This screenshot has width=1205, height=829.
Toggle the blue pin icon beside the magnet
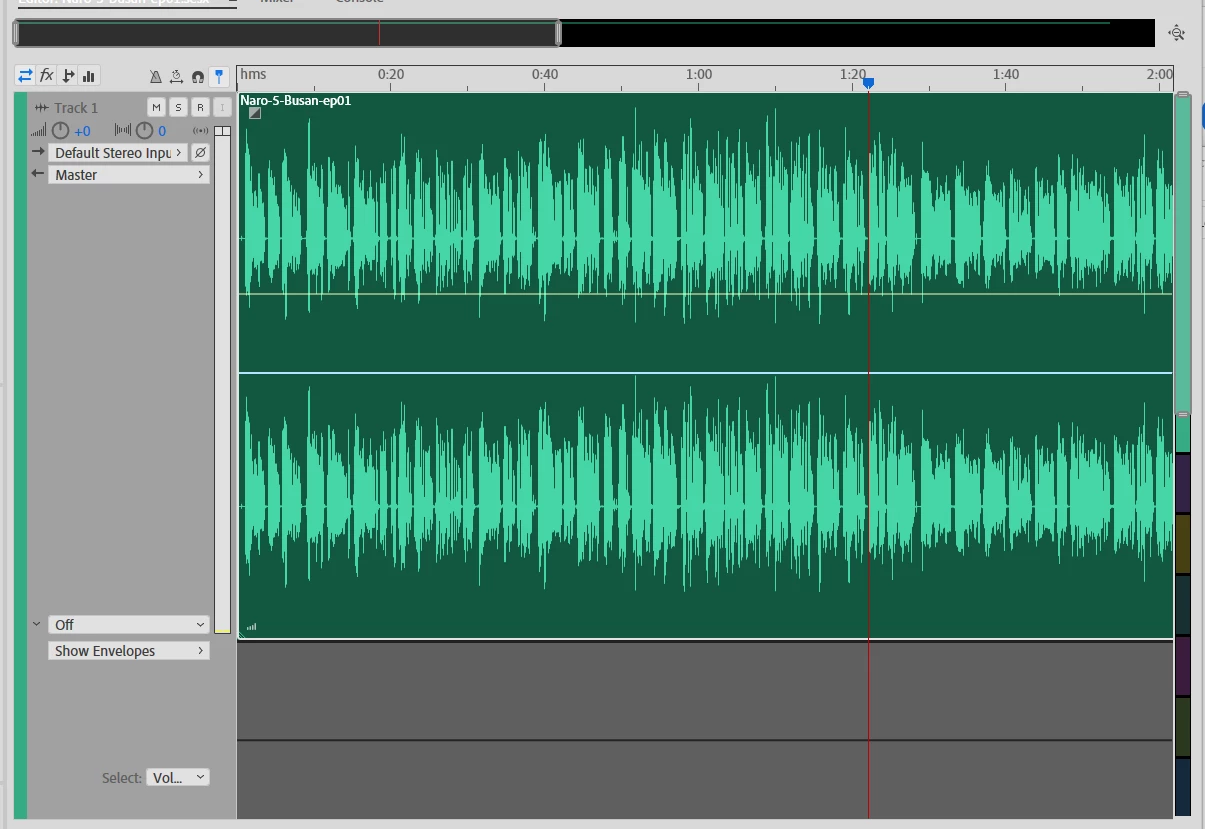[x=219, y=76]
